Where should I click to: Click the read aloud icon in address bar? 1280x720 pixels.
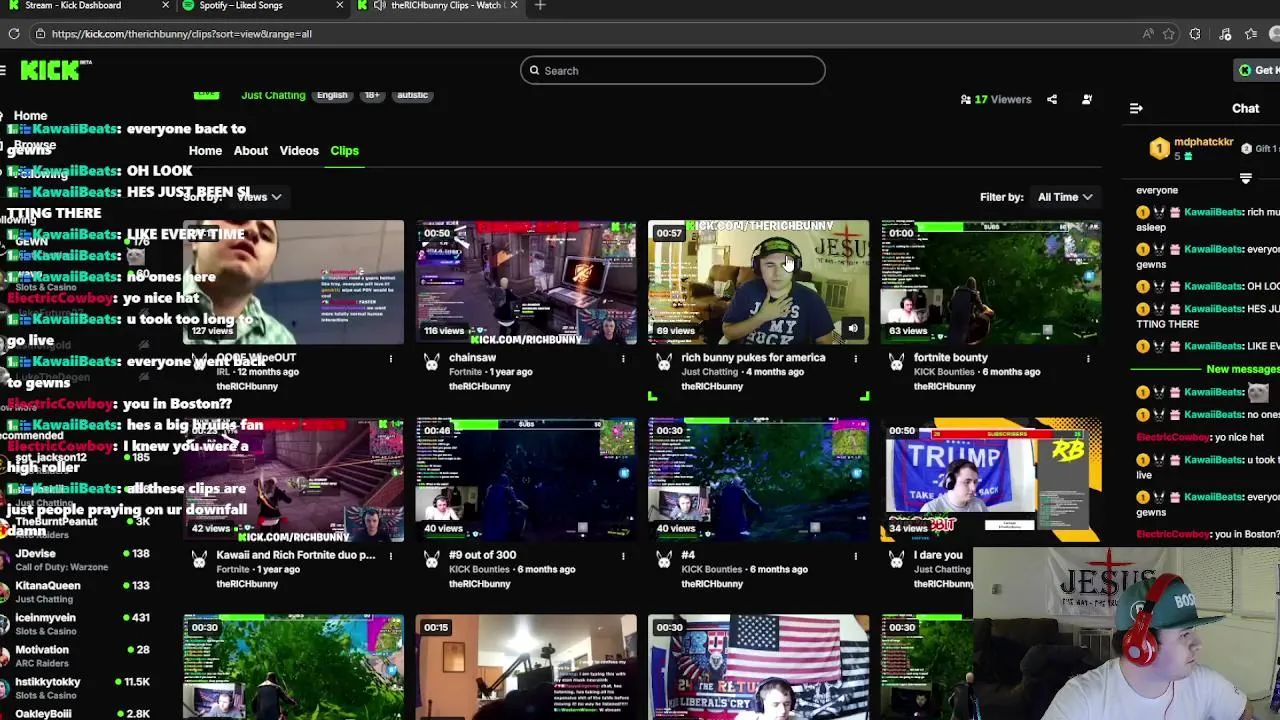(x=1147, y=34)
